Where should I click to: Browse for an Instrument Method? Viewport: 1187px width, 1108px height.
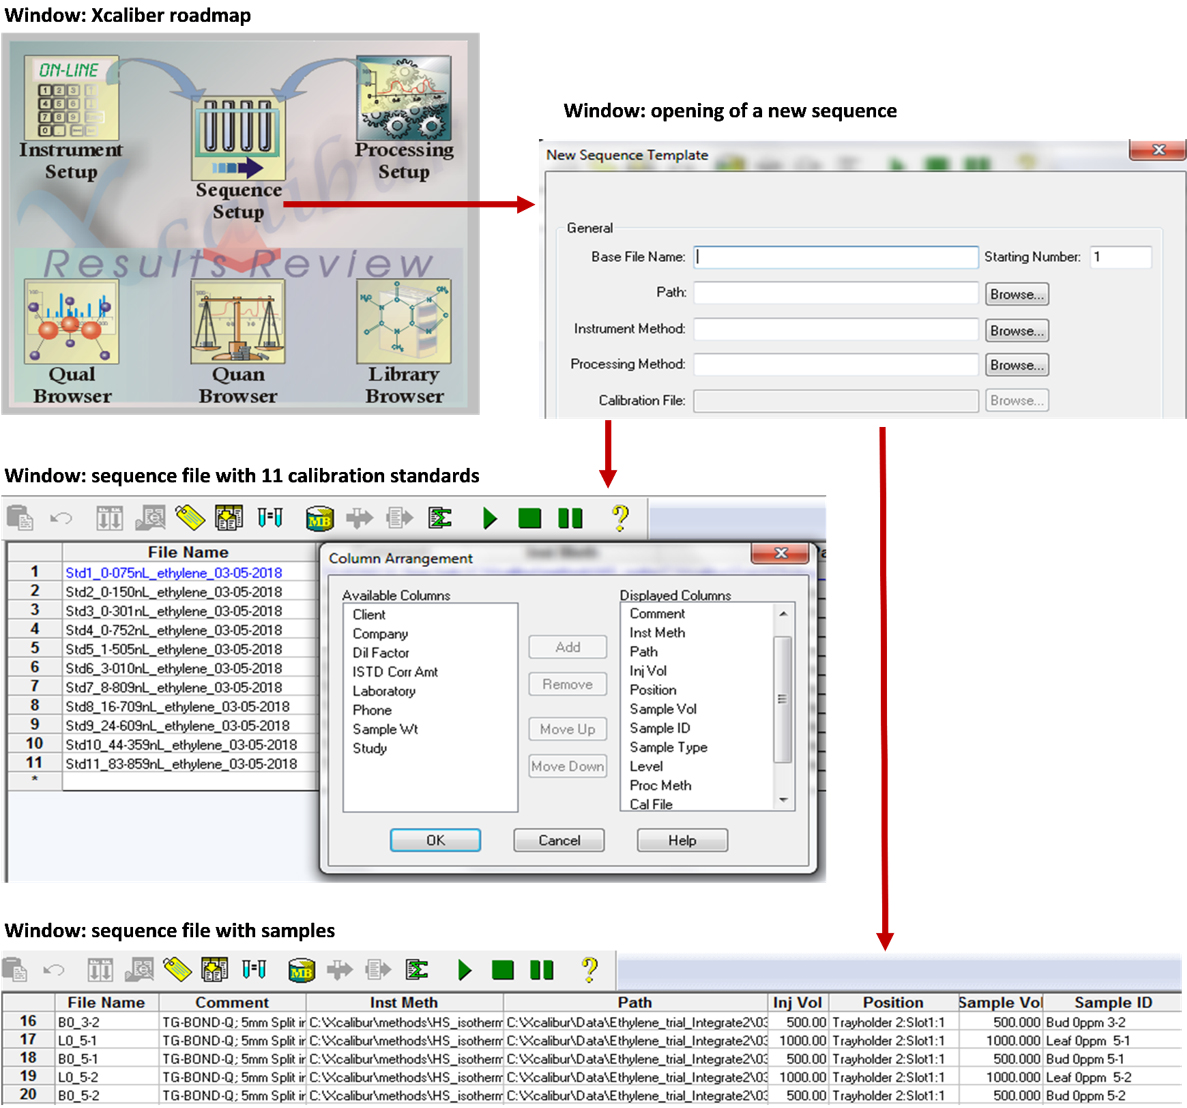coord(1017,331)
